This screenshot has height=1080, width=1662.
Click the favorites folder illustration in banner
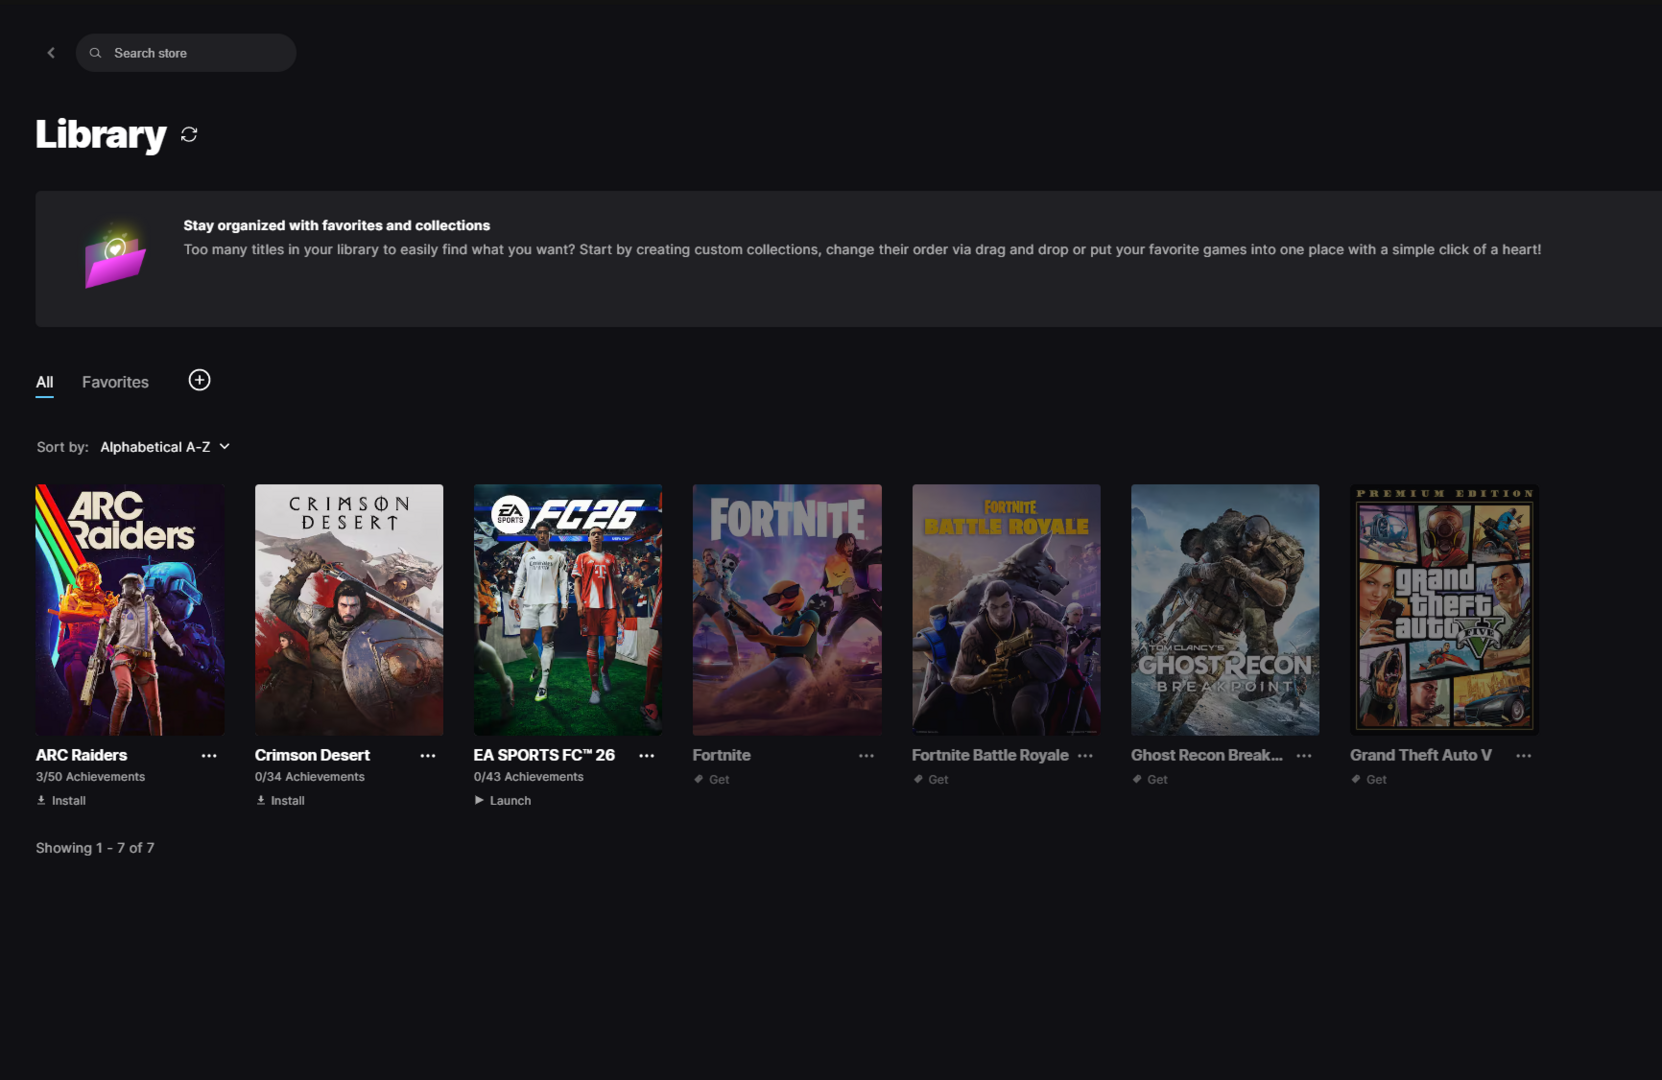point(115,255)
